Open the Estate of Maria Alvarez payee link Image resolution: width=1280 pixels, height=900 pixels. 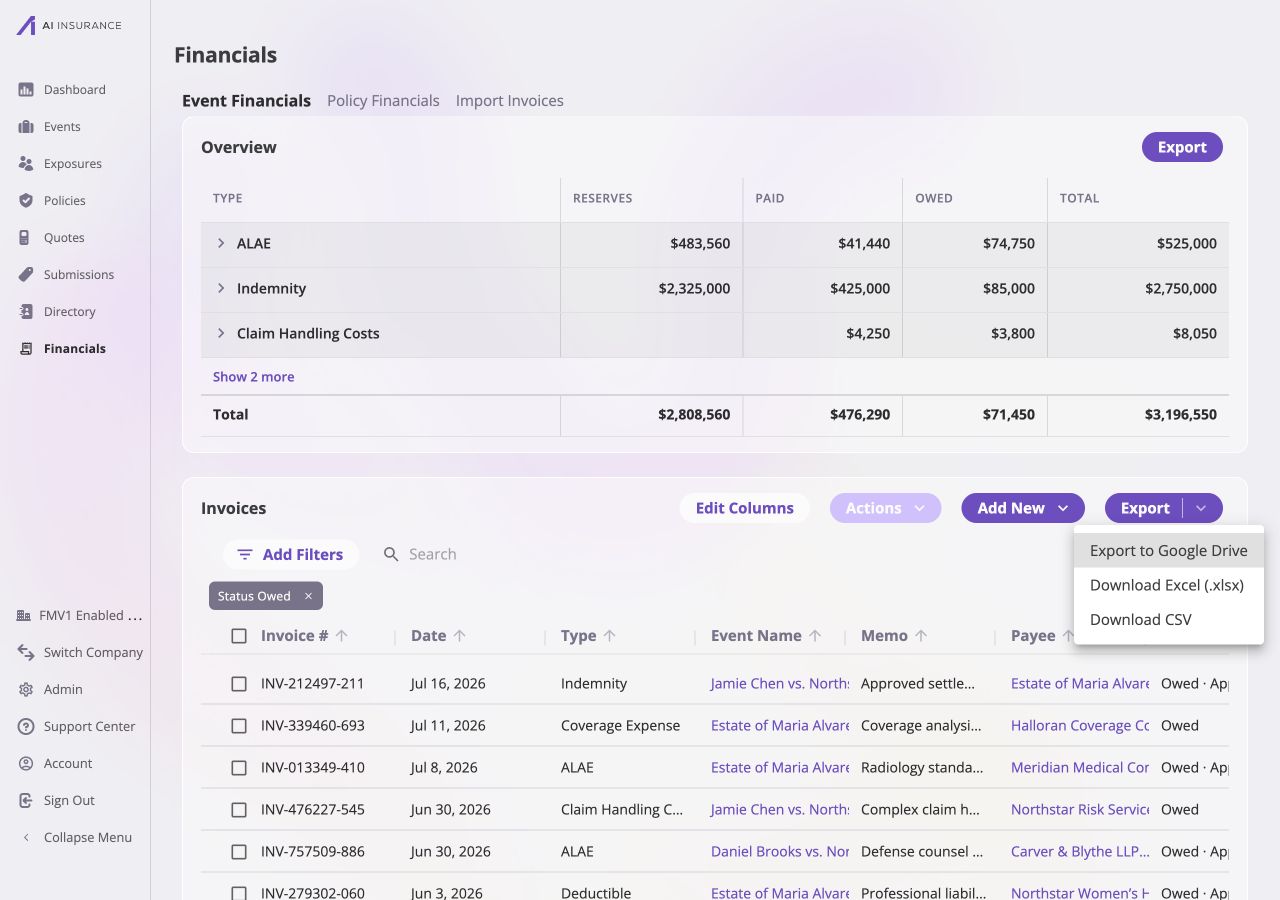click(x=1080, y=684)
